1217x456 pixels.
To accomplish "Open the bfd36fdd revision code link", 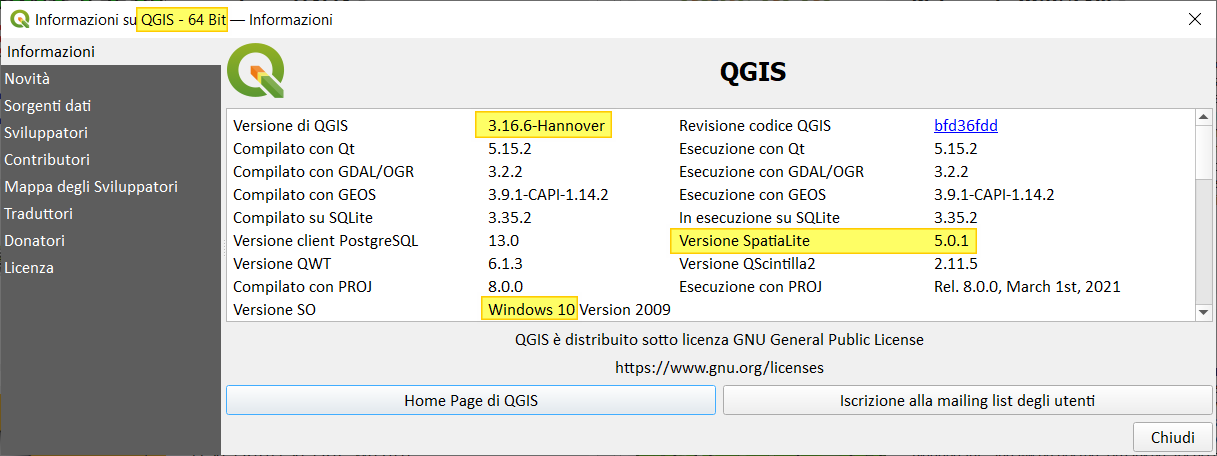I will click(965, 126).
